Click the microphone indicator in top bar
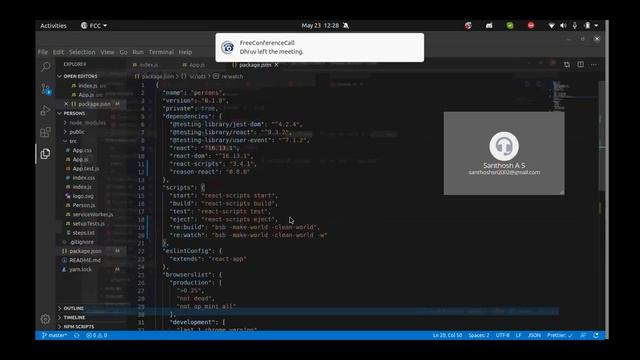Viewport: 640px width, 360px height. tap(575, 26)
